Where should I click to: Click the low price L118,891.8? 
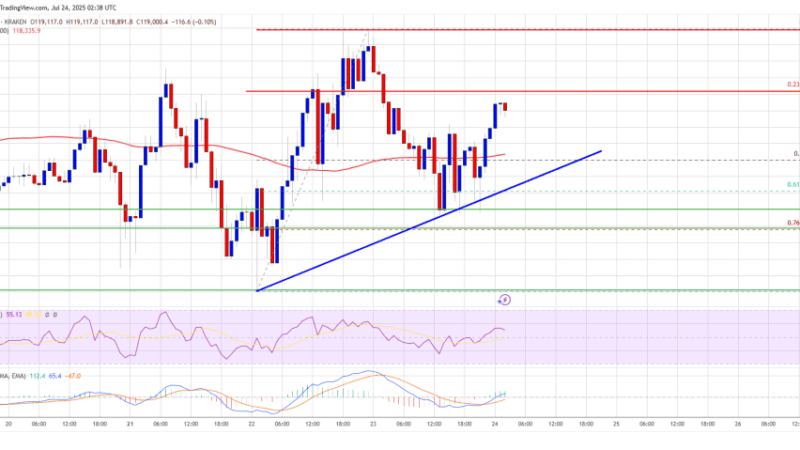(117, 22)
